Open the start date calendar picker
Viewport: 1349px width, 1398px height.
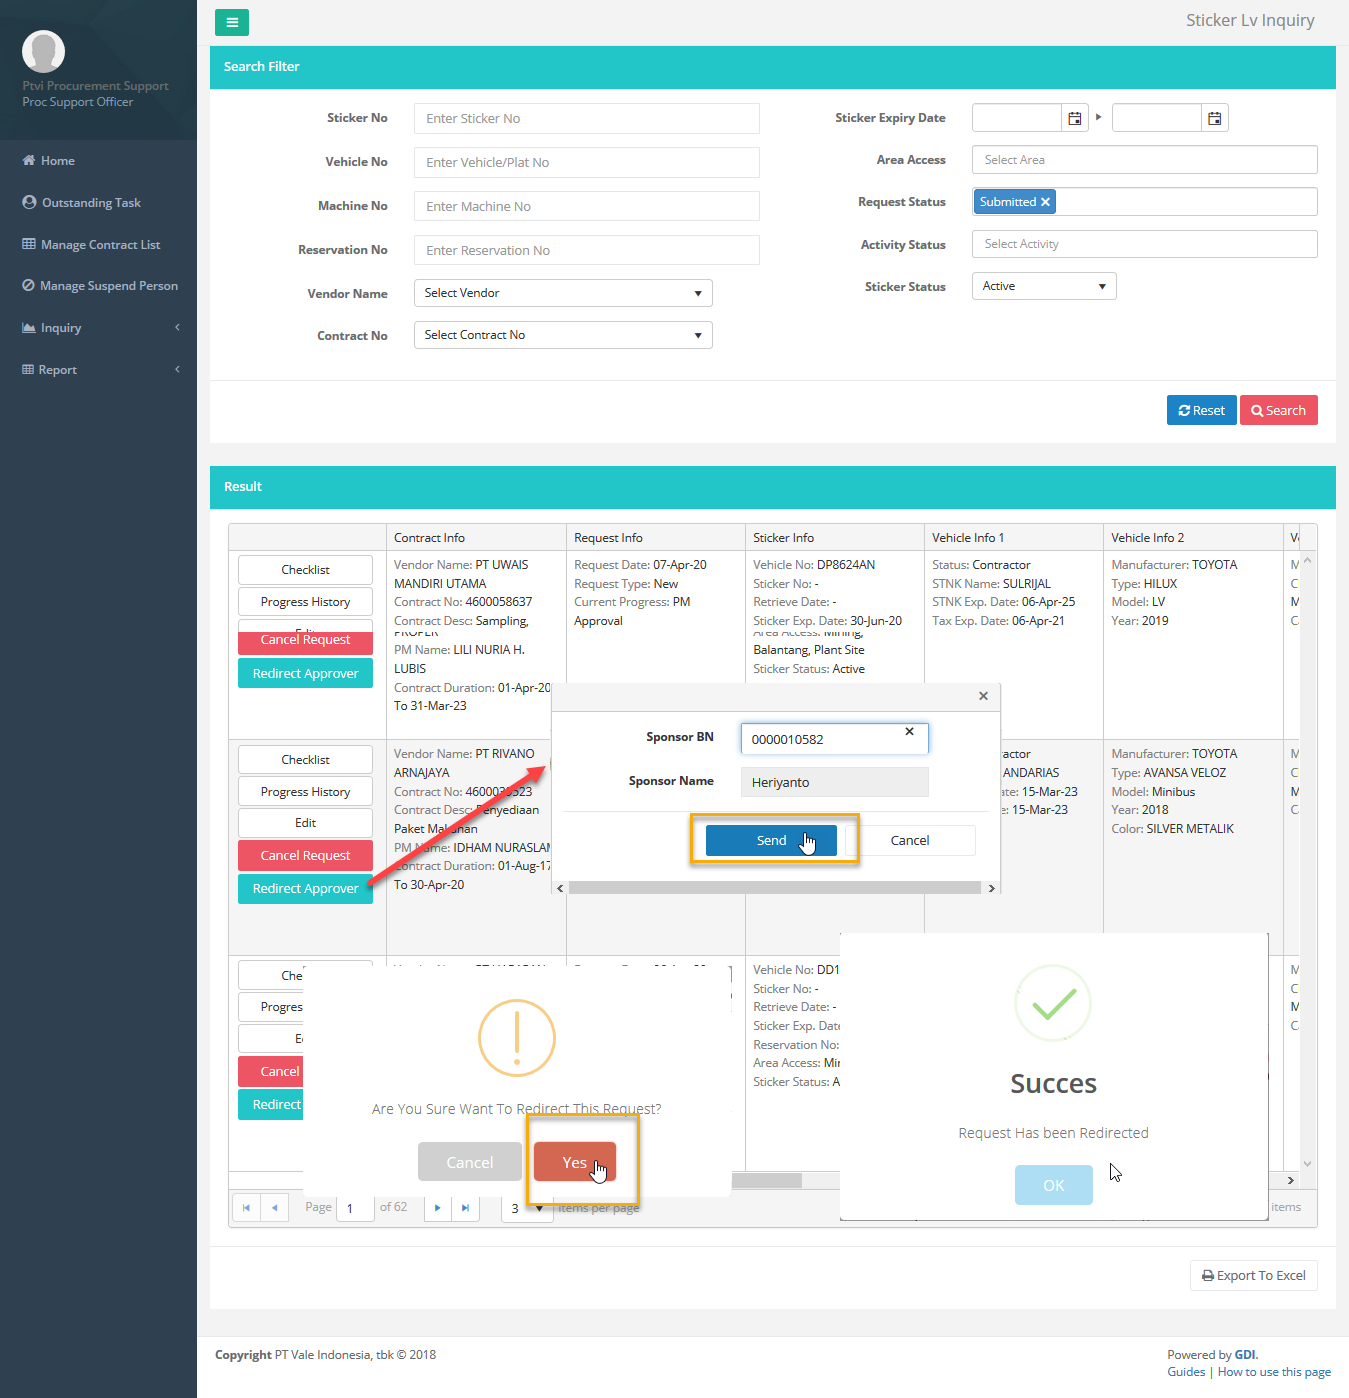coord(1075,118)
